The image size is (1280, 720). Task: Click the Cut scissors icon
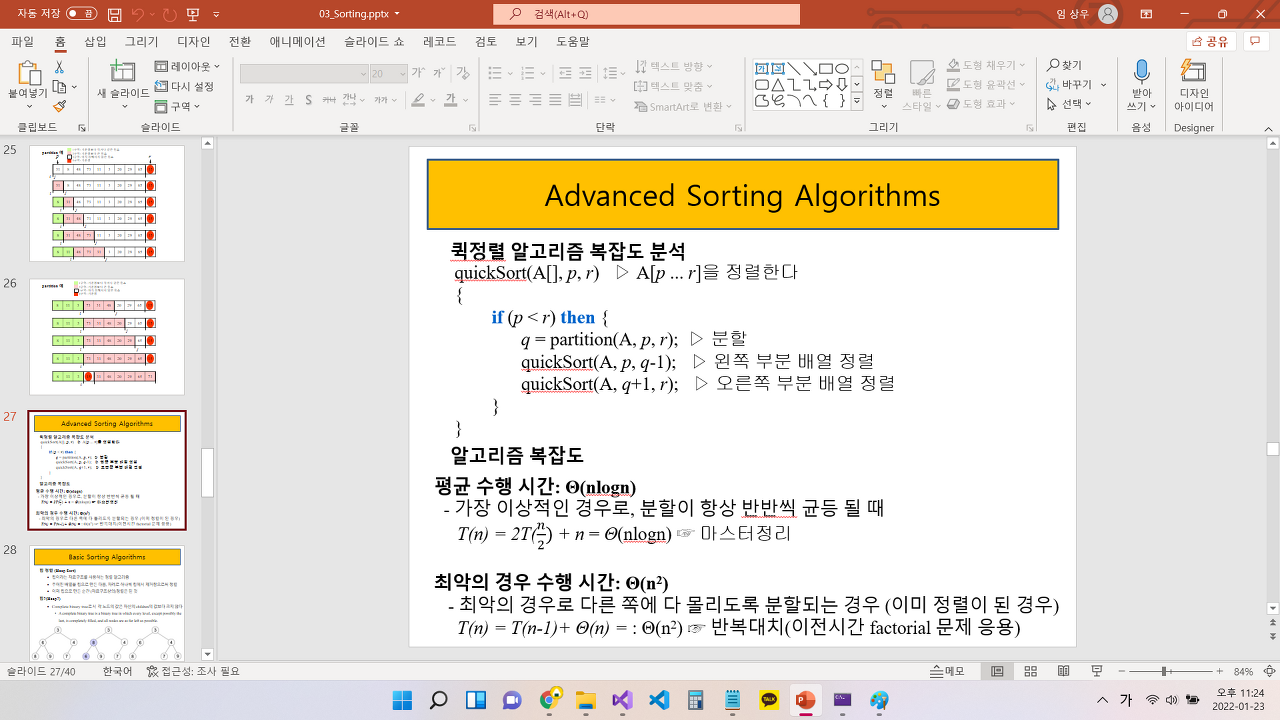tap(59, 67)
